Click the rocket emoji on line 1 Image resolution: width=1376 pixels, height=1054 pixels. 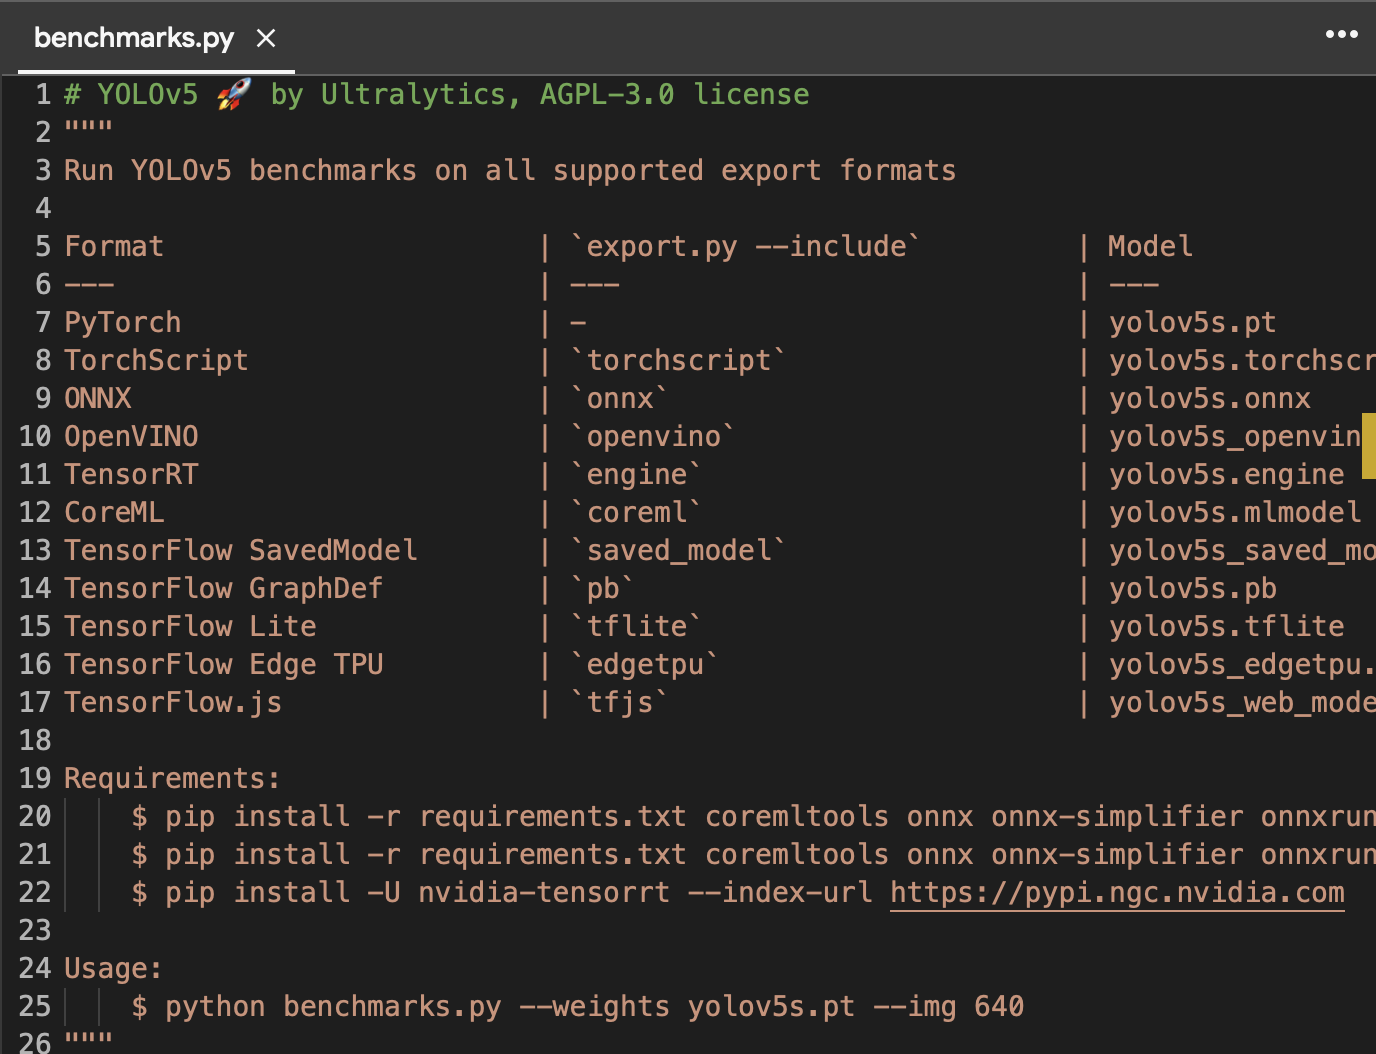coord(234,94)
